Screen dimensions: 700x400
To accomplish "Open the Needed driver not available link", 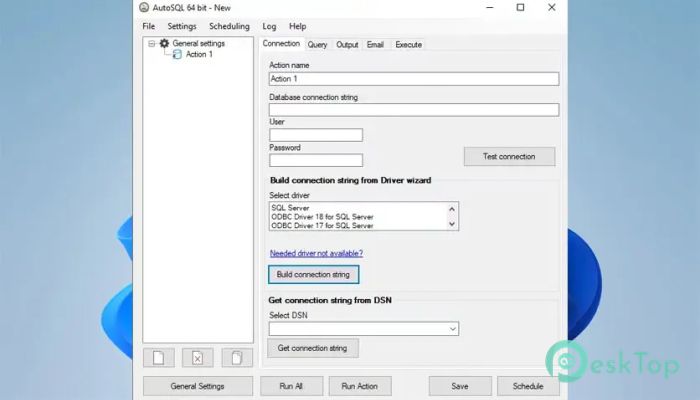I will tap(316, 254).
